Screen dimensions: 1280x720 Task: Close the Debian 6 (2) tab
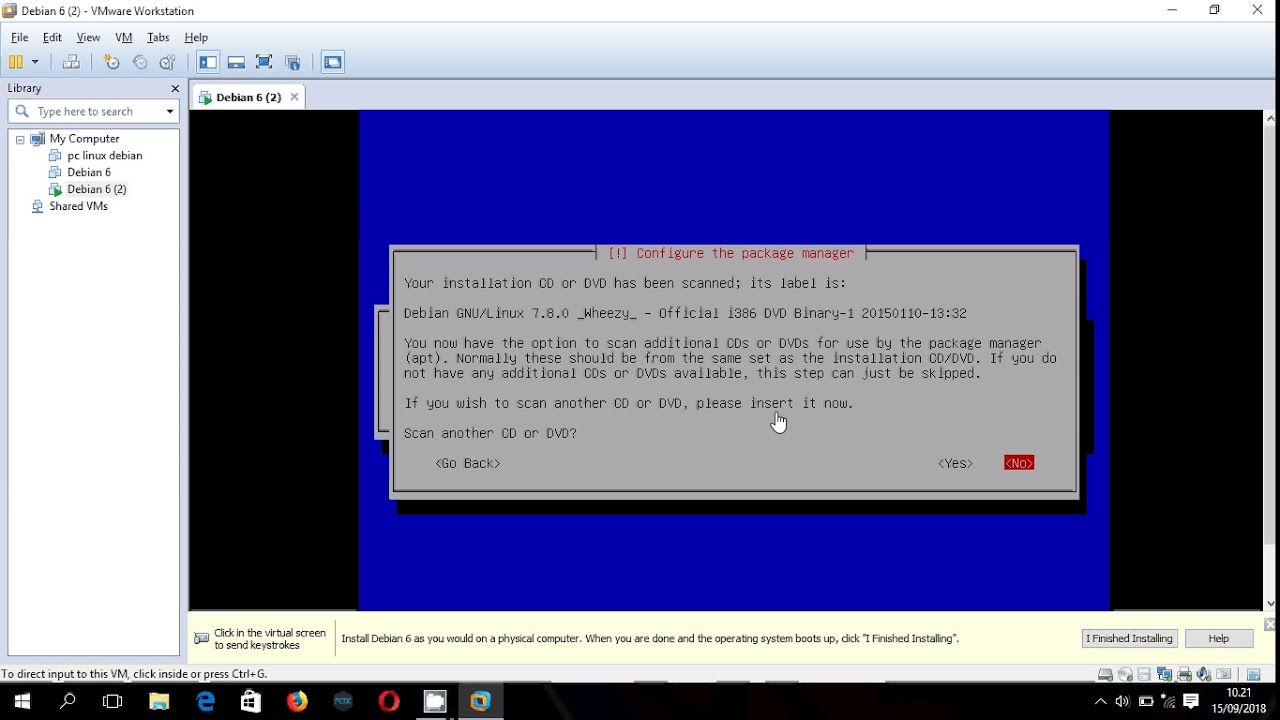click(x=294, y=97)
